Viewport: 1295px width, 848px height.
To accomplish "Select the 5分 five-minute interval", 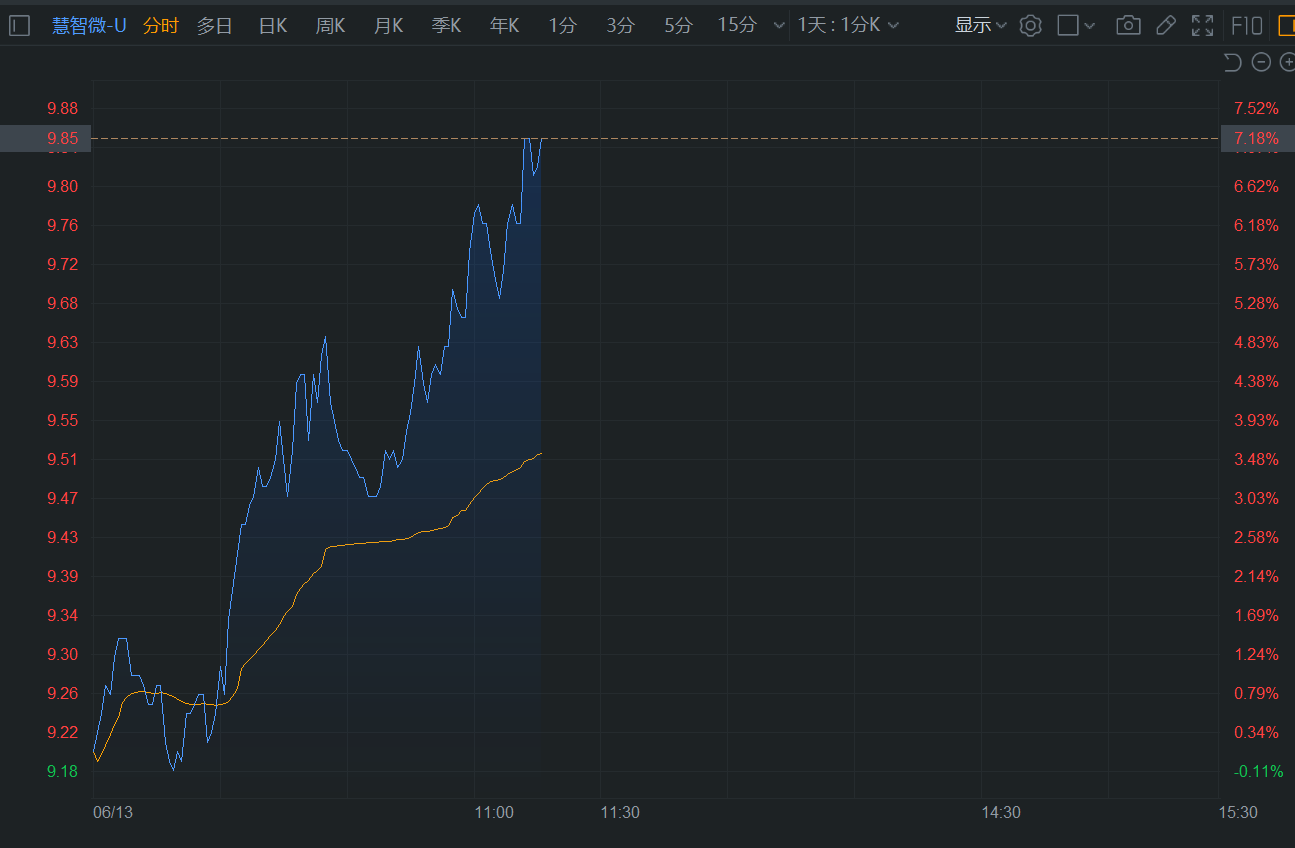I will (678, 26).
